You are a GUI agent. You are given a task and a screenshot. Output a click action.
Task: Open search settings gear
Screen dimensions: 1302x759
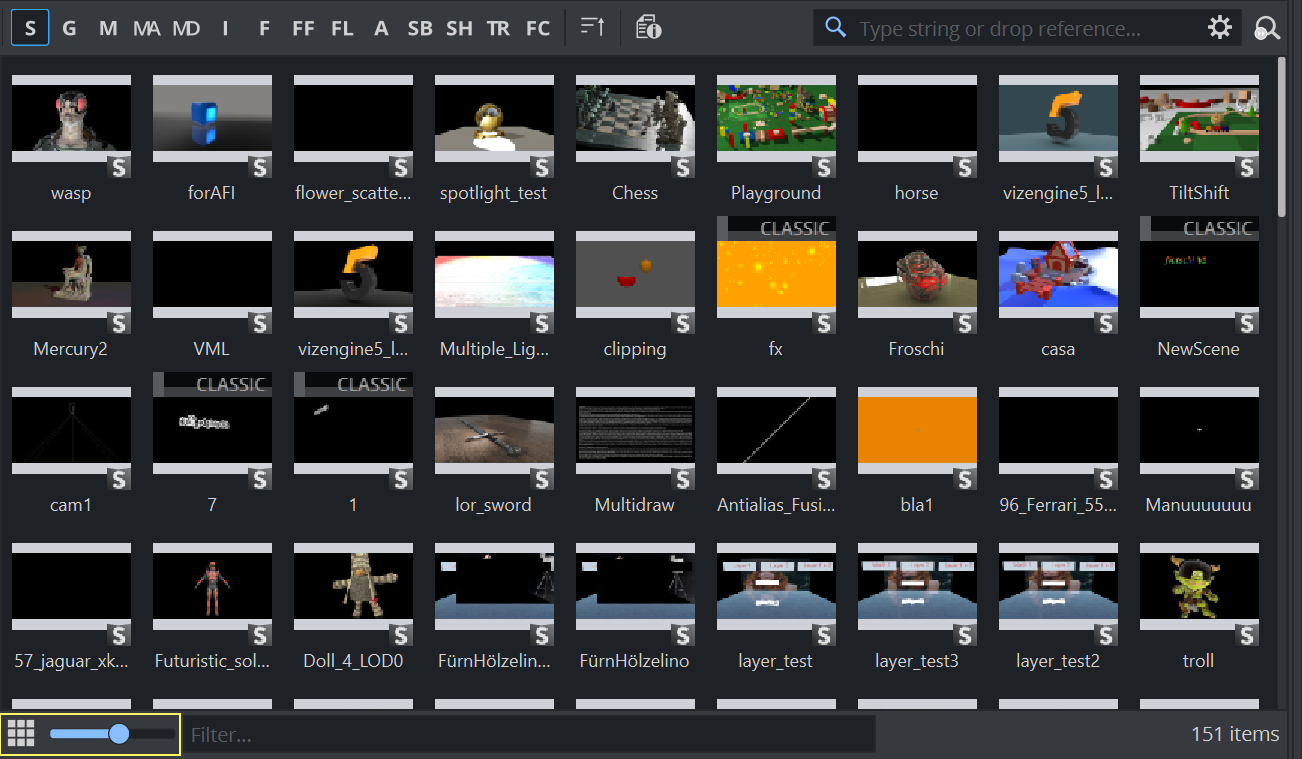click(1220, 28)
